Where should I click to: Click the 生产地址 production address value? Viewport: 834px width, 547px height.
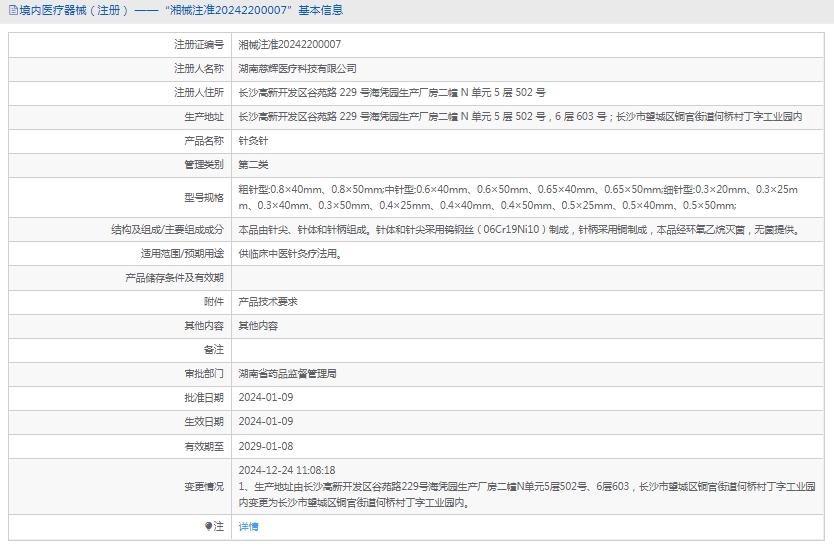[520, 117]
